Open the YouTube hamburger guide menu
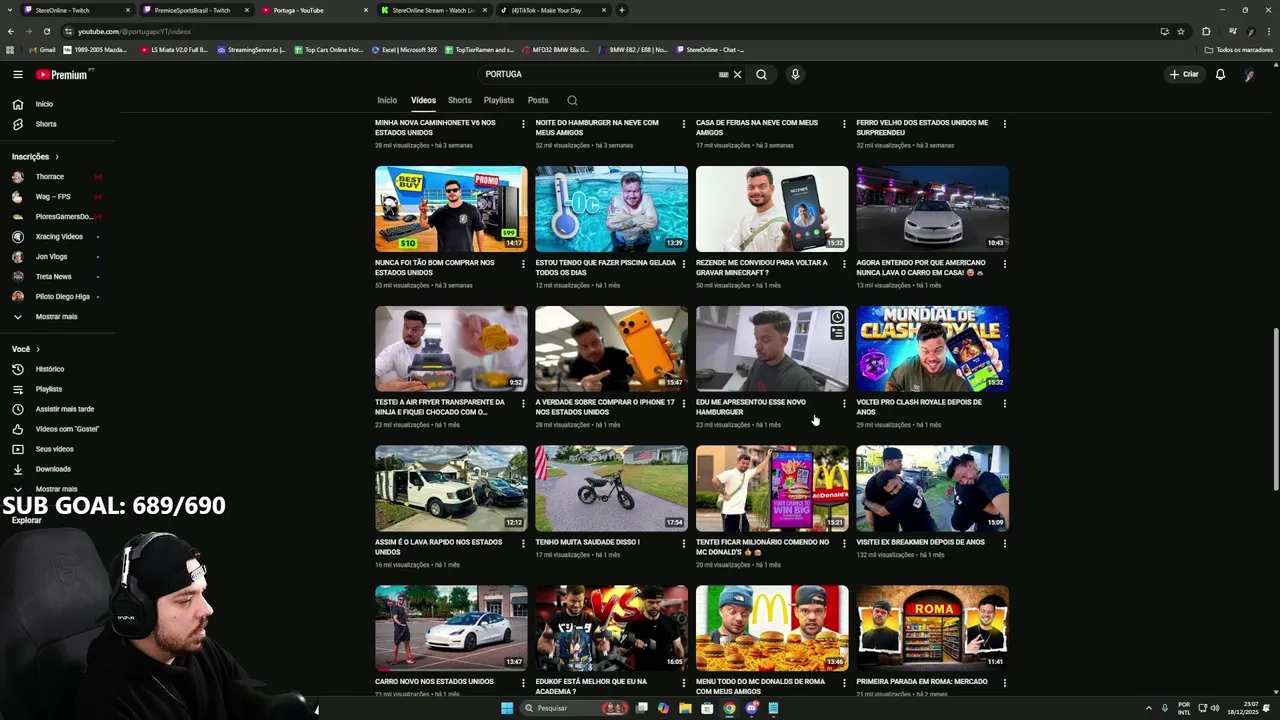 coord(17,74)
